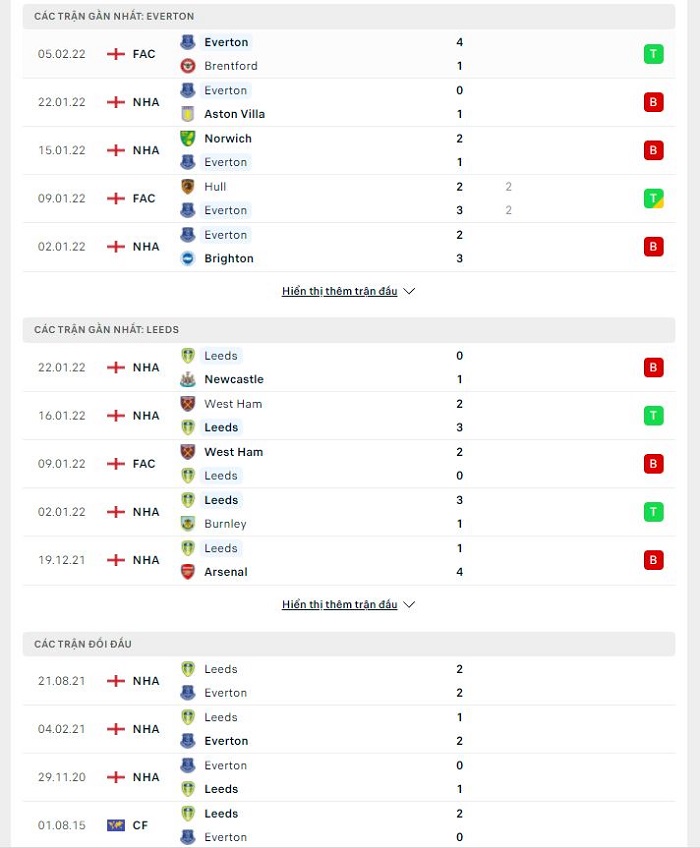Click the CF competition flag icon on 01.08.15
700x848 pixels.
pyautogui.click(x=116, y=825)
